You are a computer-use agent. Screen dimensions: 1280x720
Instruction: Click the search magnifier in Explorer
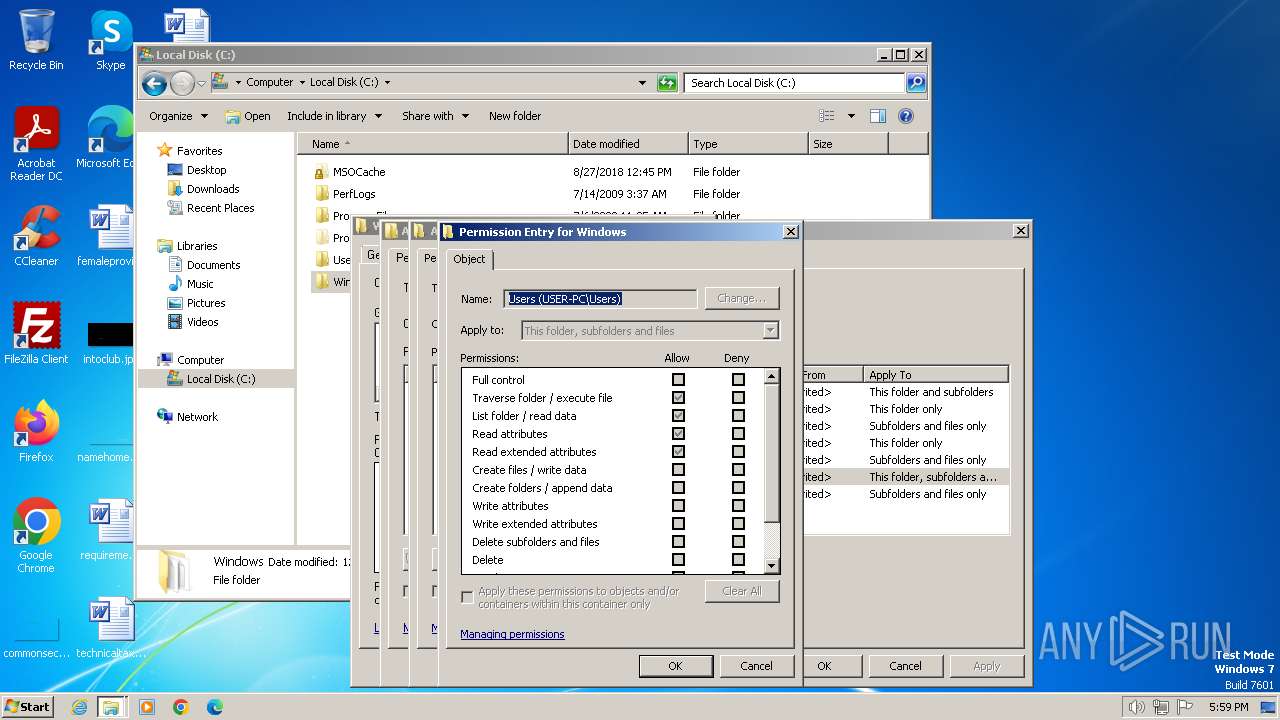(916, 83)
